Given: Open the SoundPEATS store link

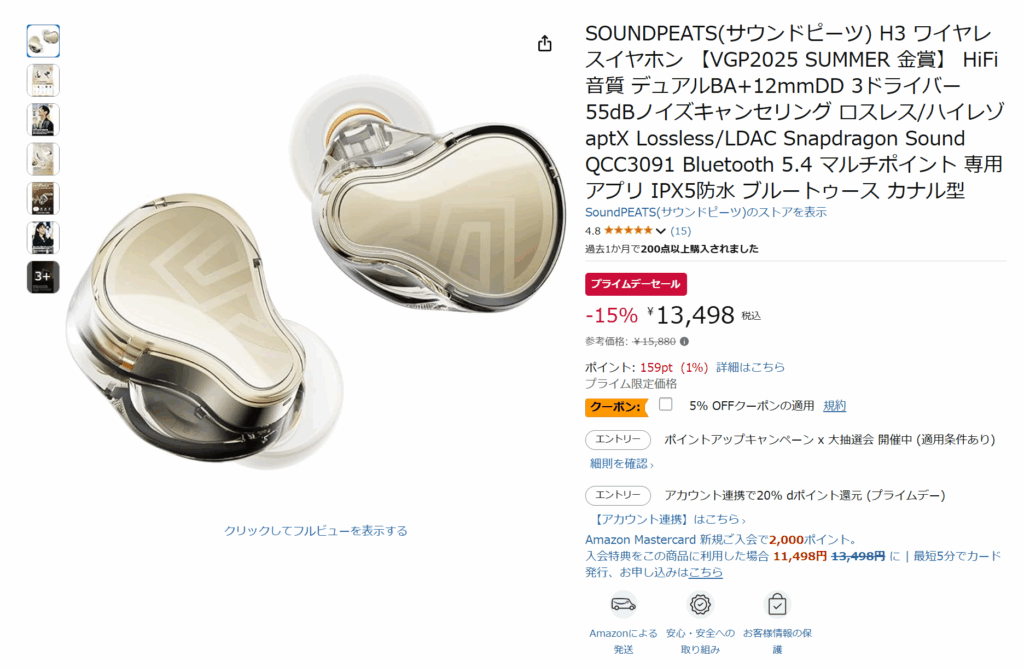Looking at the screenshot, I should pyautogui.click(x=706, y=212).
